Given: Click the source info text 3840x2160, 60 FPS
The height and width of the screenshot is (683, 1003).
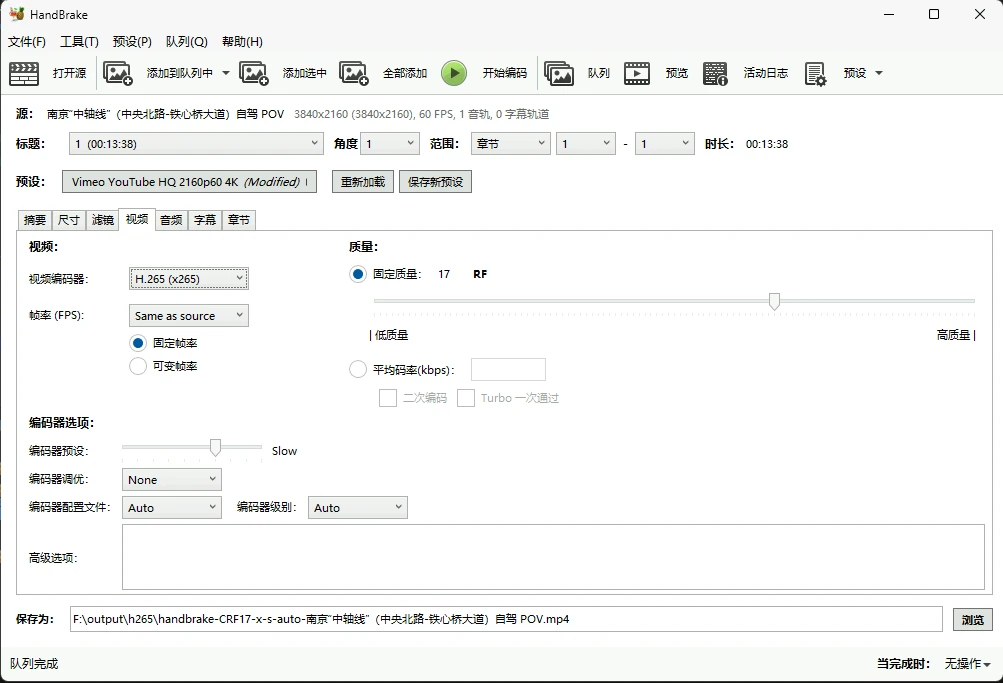Looking at the screenshot, I should [x=422, y=114].
